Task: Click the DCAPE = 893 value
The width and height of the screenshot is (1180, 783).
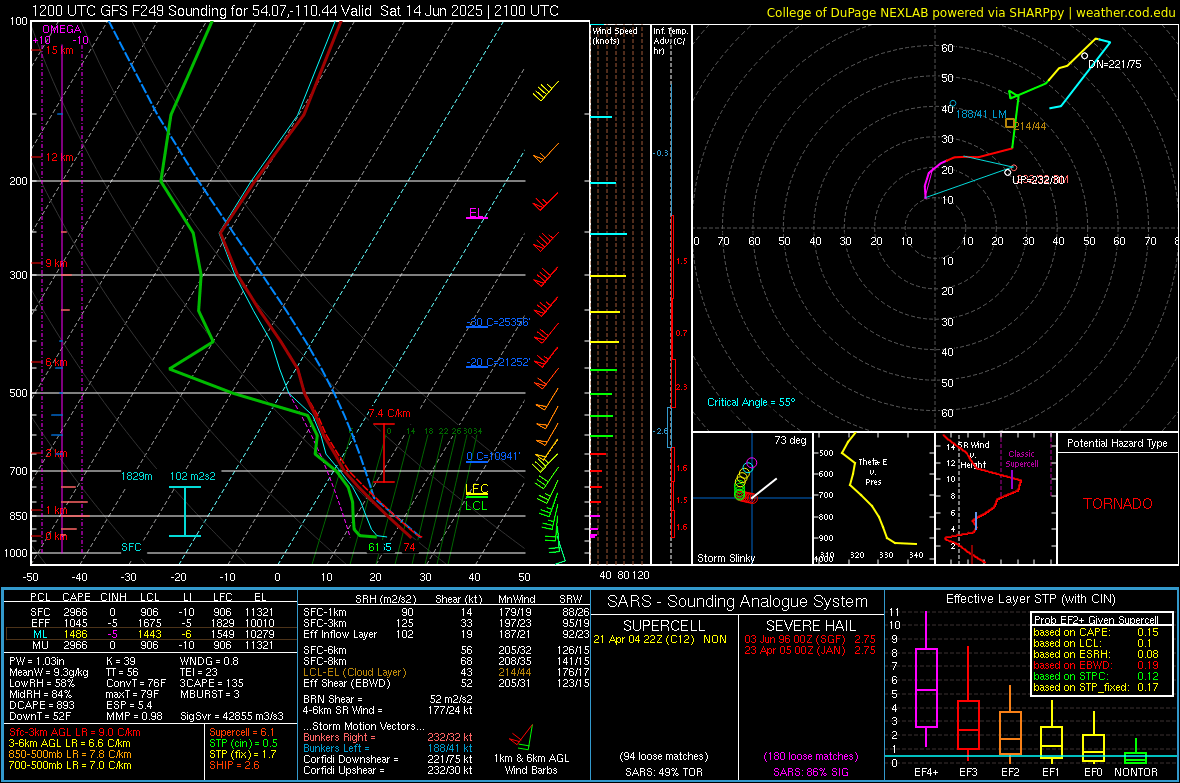Action: 42,705
